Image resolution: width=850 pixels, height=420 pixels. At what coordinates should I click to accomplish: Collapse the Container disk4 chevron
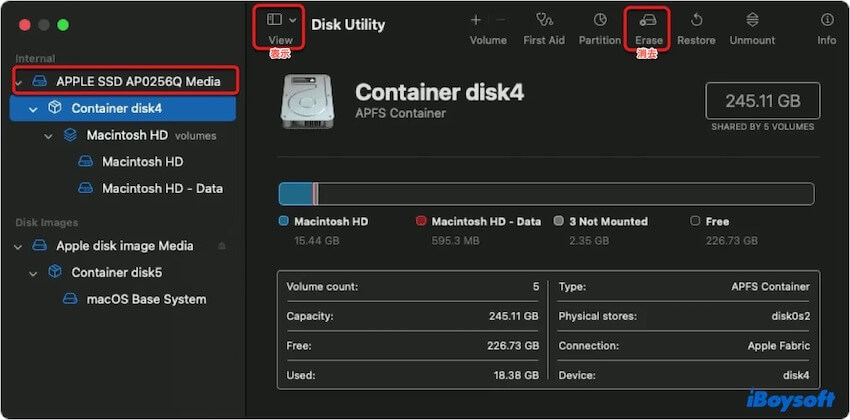[x=33, y=109]
